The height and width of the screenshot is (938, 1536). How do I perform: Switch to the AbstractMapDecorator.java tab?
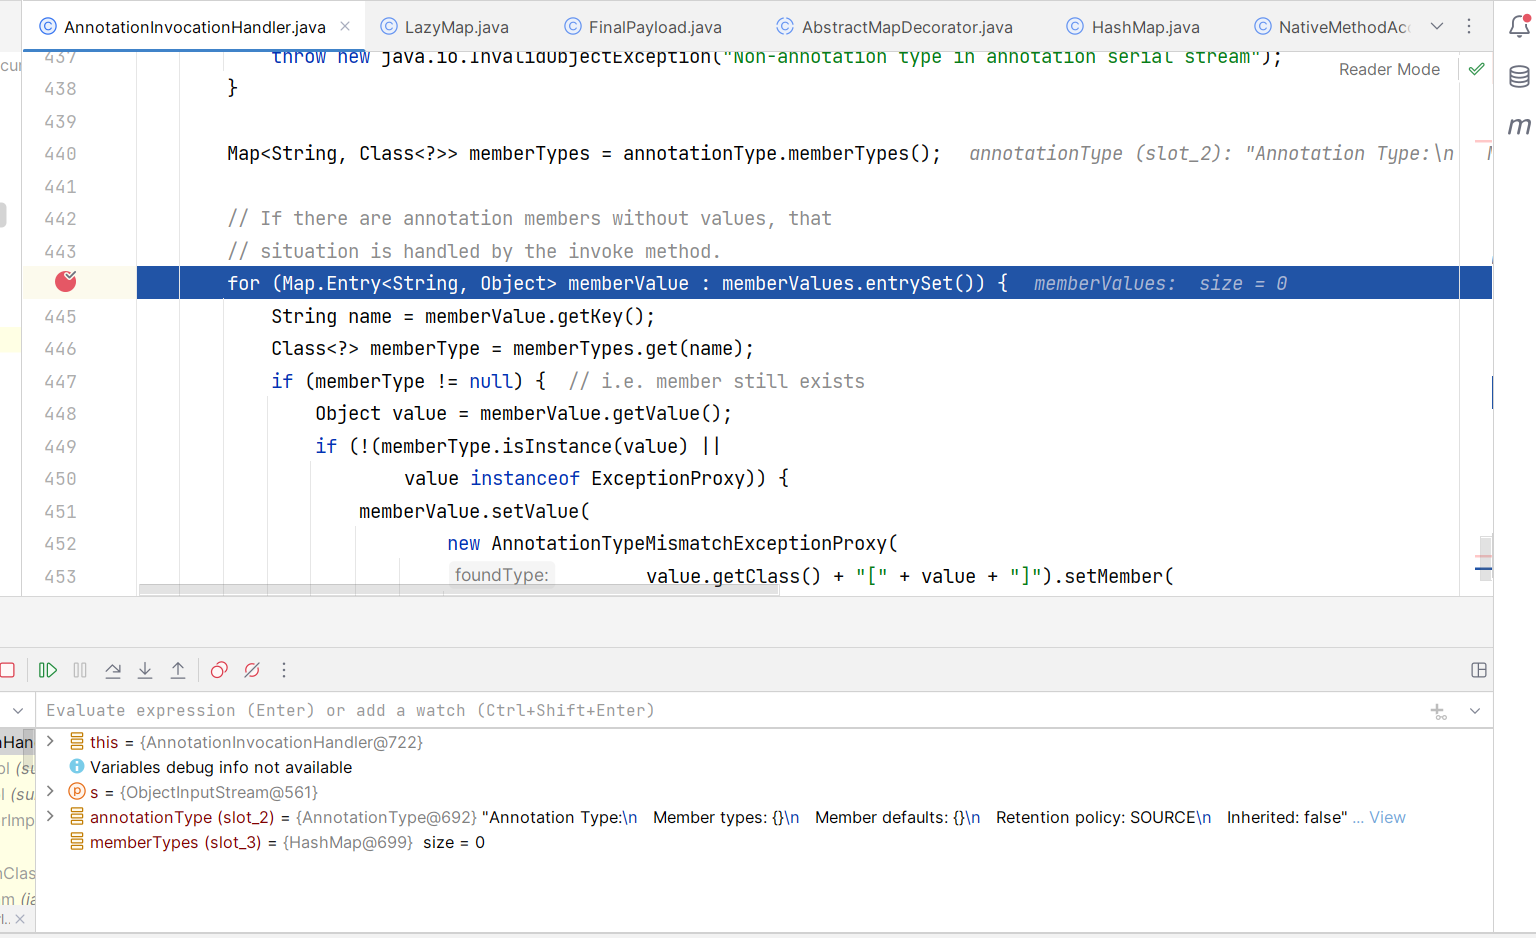906,27
